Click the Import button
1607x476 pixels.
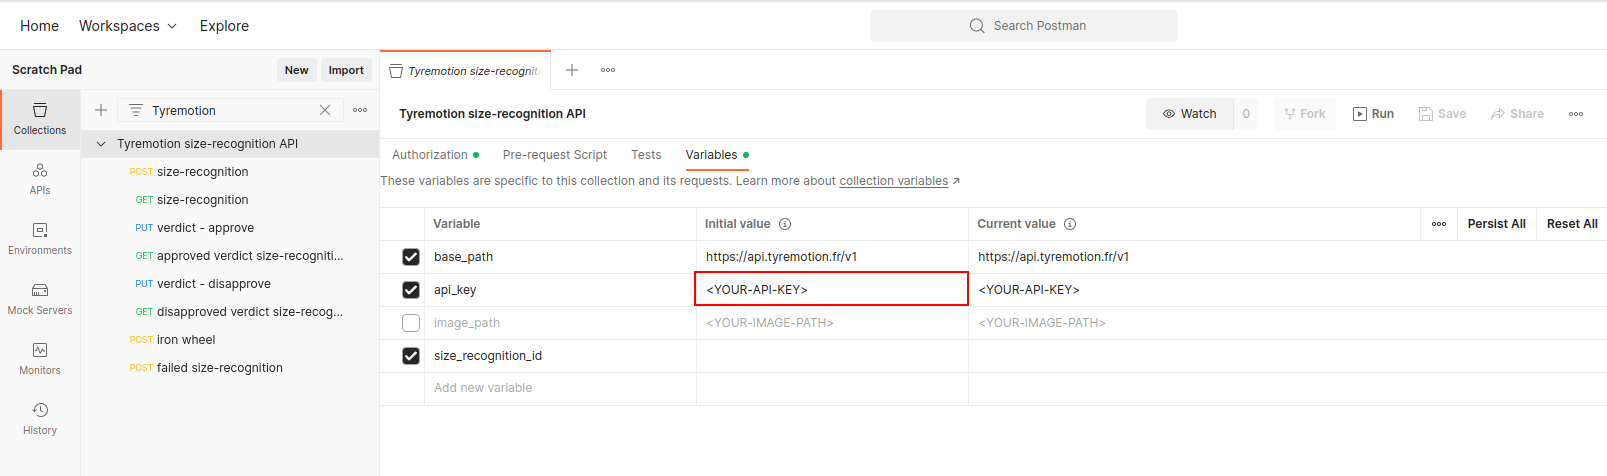pyautogui.click(x=346, y=70)
